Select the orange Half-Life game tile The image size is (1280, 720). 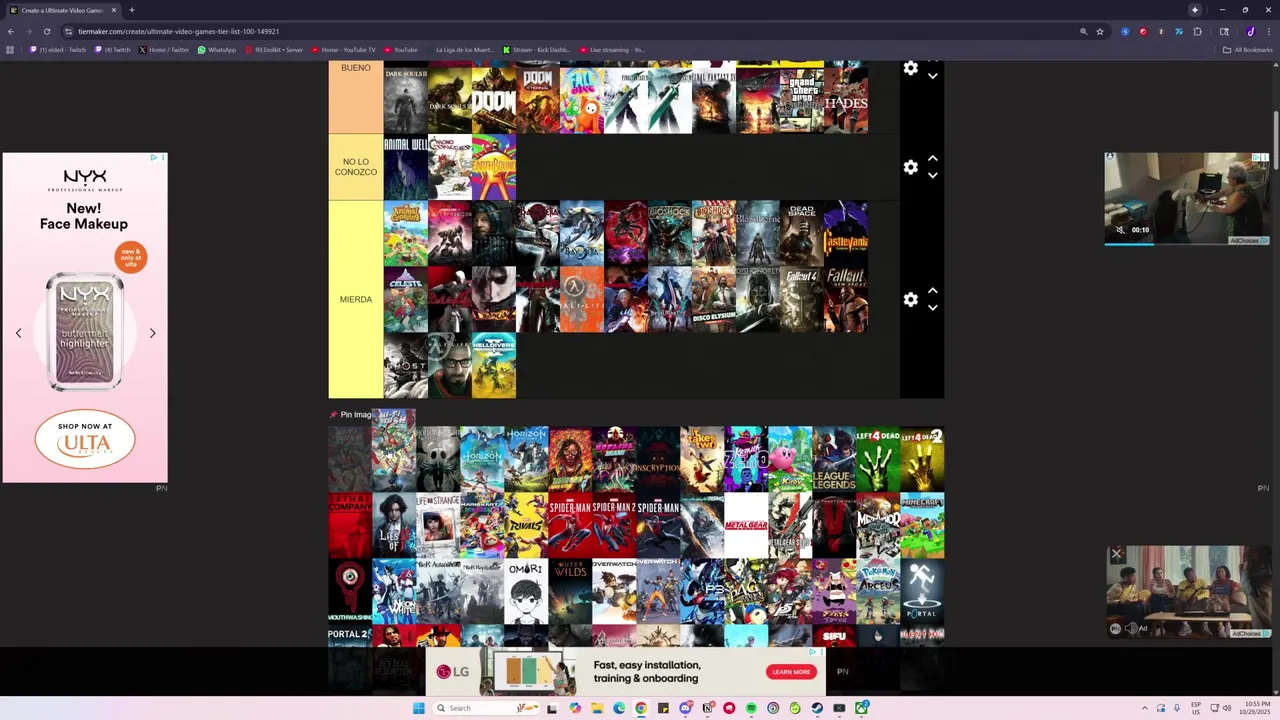582,299
